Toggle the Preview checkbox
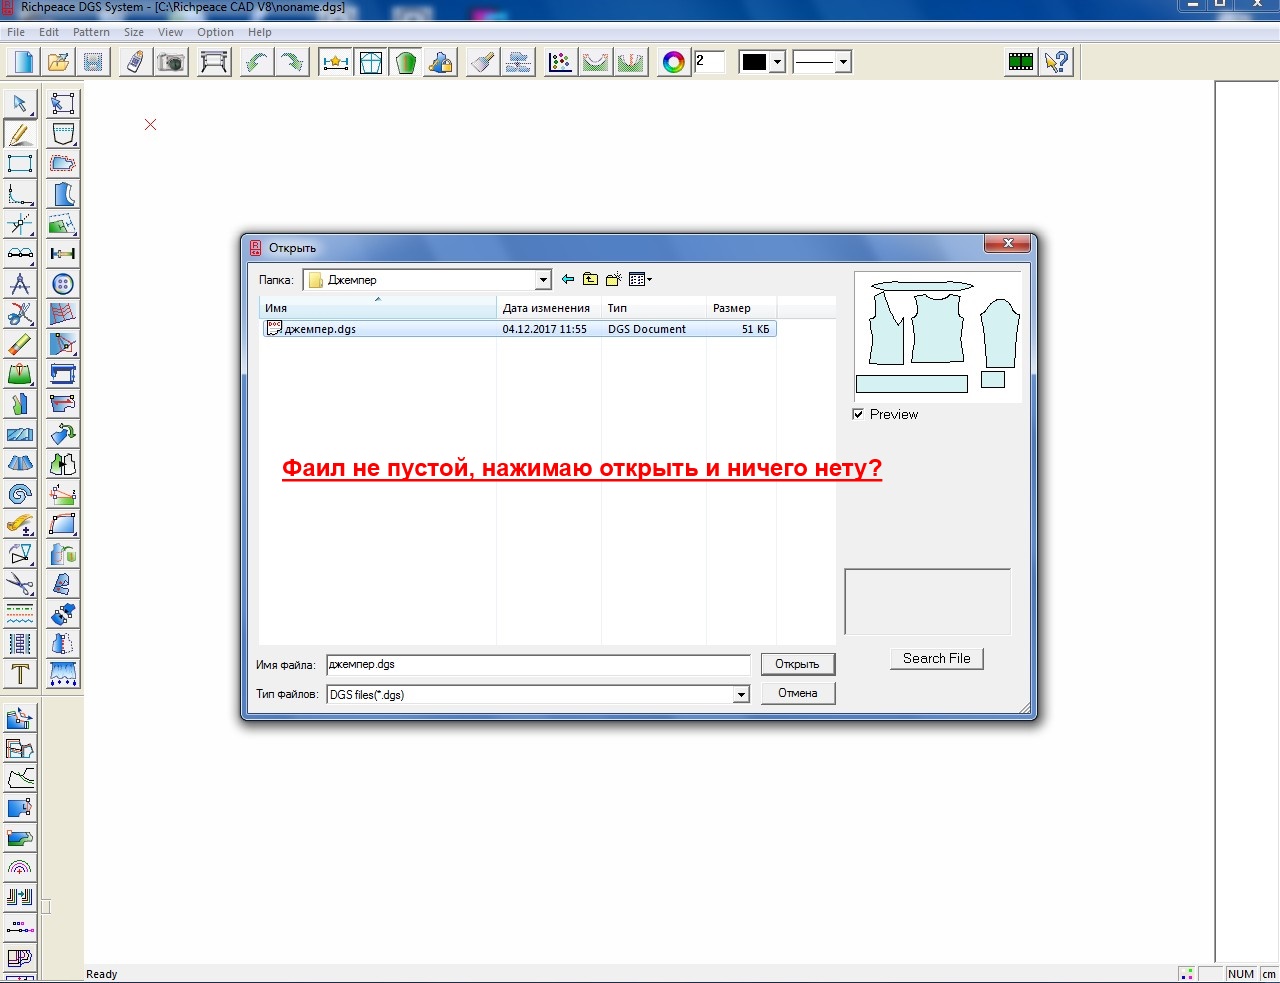Screen dimensions: 1280x983 click(x=858, y=414)
